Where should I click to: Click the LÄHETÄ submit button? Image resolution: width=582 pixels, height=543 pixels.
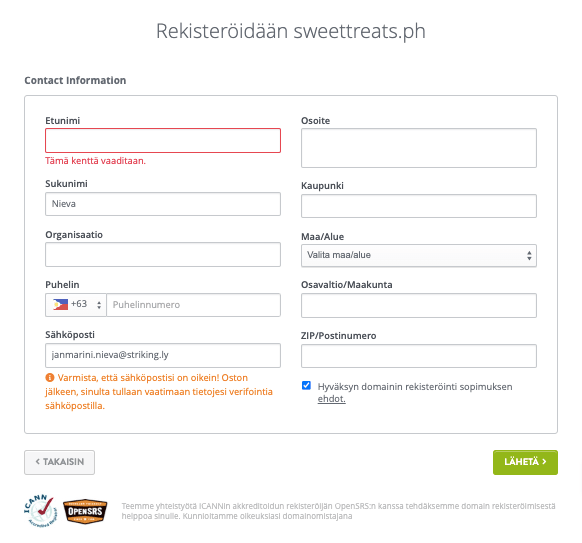525,462
